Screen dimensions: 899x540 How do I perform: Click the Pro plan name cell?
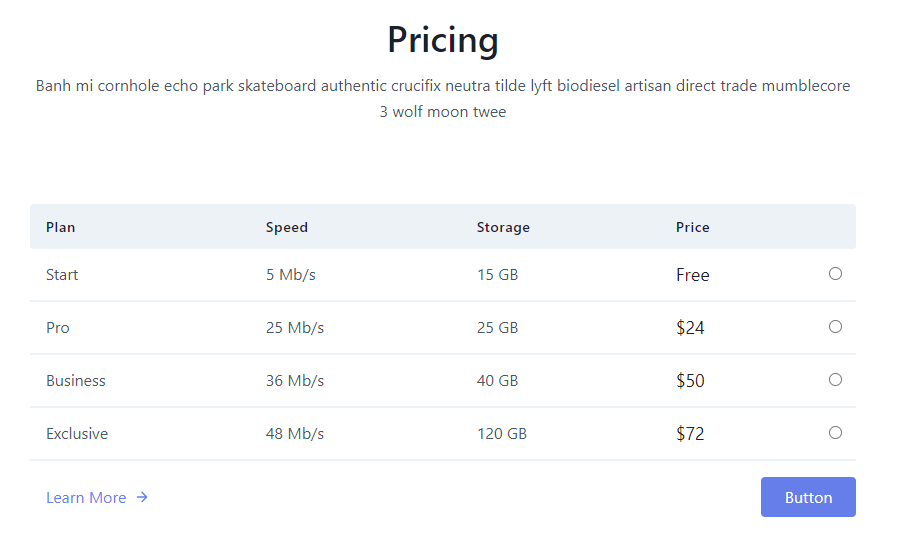click(58, 328)
